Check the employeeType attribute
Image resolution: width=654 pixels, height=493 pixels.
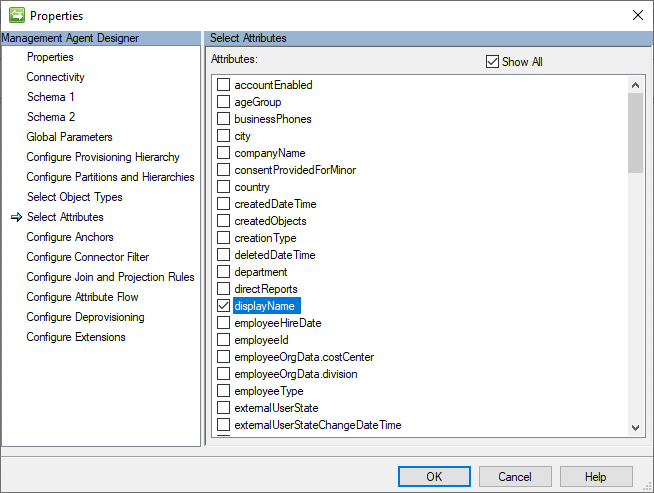pos(224,391)
